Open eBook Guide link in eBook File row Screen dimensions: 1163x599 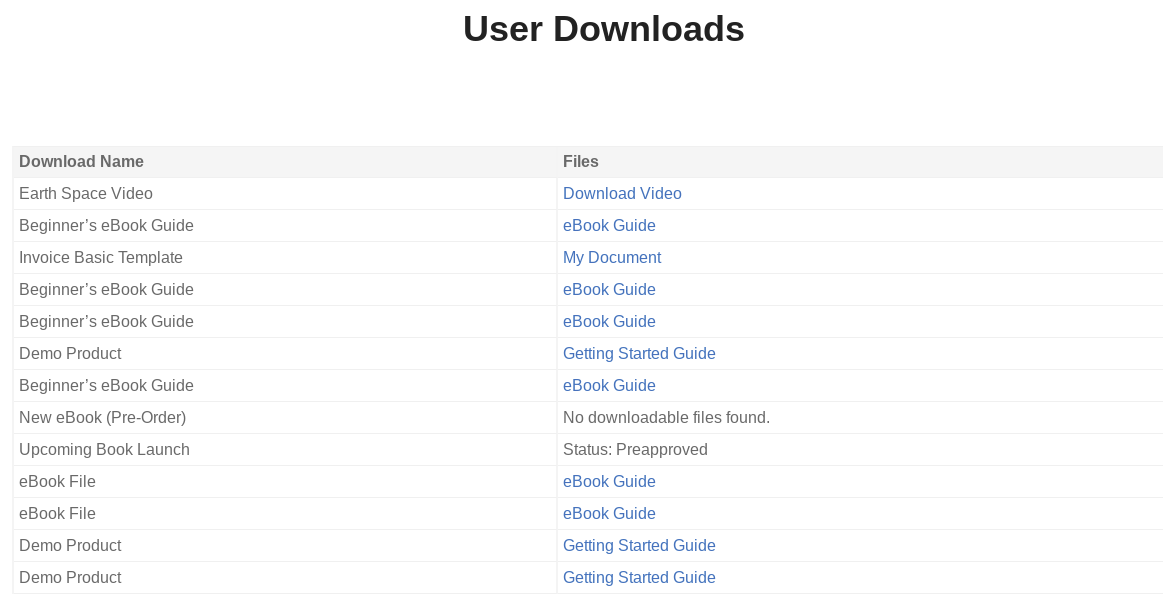tap(609, 481)
